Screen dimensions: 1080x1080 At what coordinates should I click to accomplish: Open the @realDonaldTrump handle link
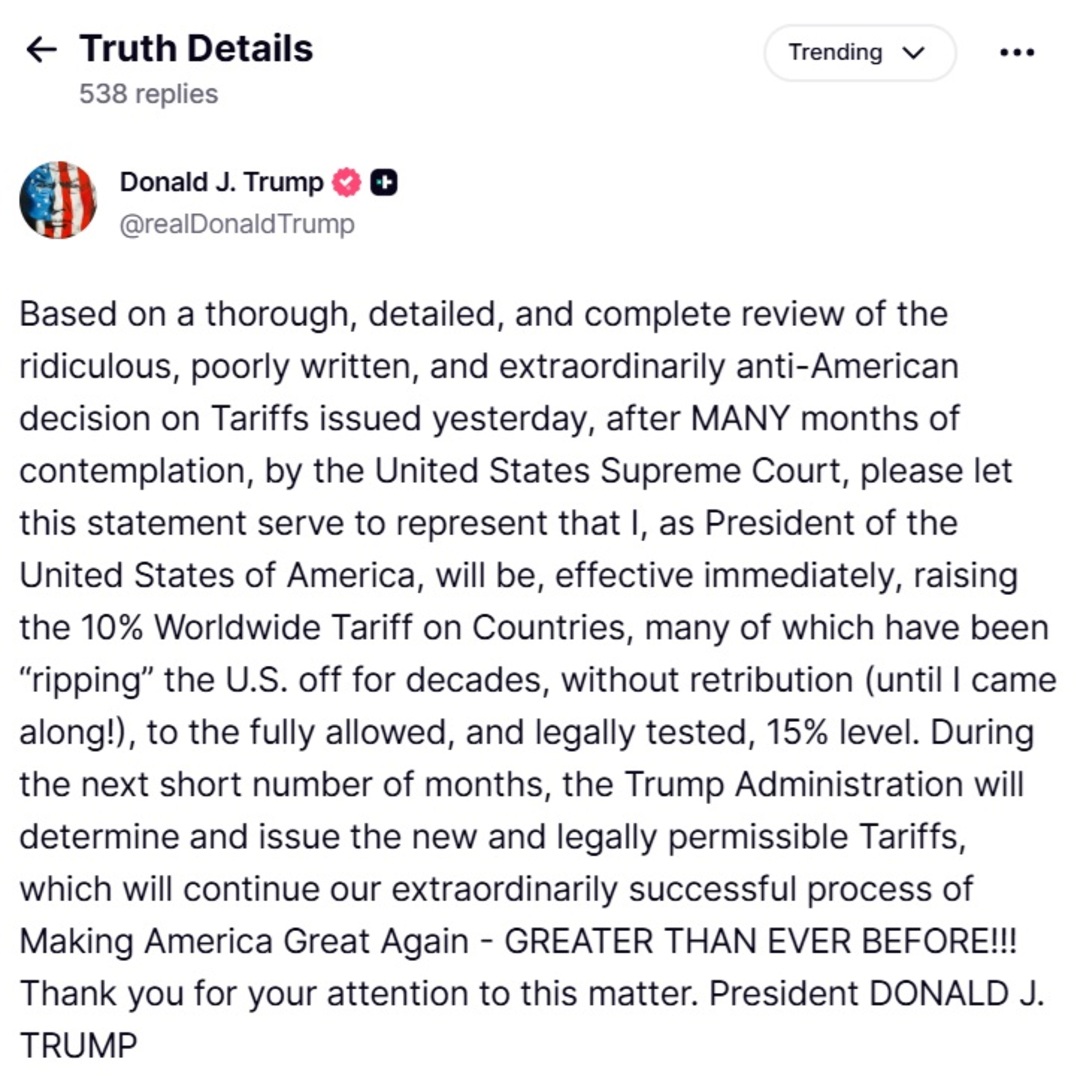[237, 224]
